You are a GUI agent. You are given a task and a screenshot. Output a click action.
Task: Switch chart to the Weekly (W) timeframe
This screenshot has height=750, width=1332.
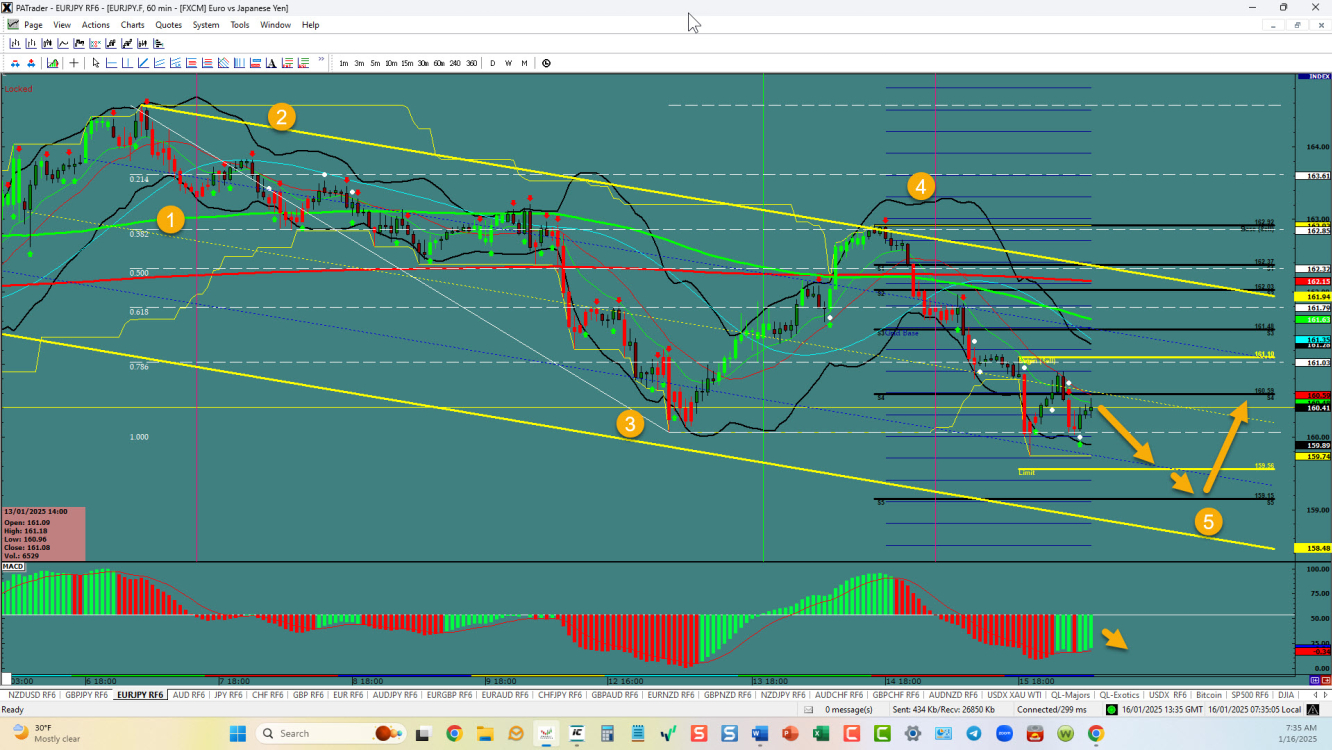tap(508, 63)
